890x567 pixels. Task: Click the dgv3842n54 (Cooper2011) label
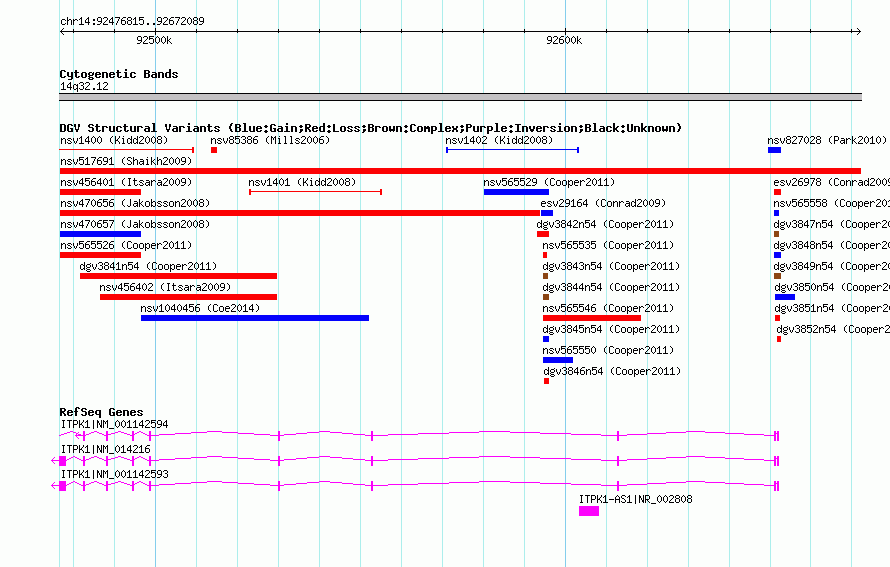click(605, 224)
